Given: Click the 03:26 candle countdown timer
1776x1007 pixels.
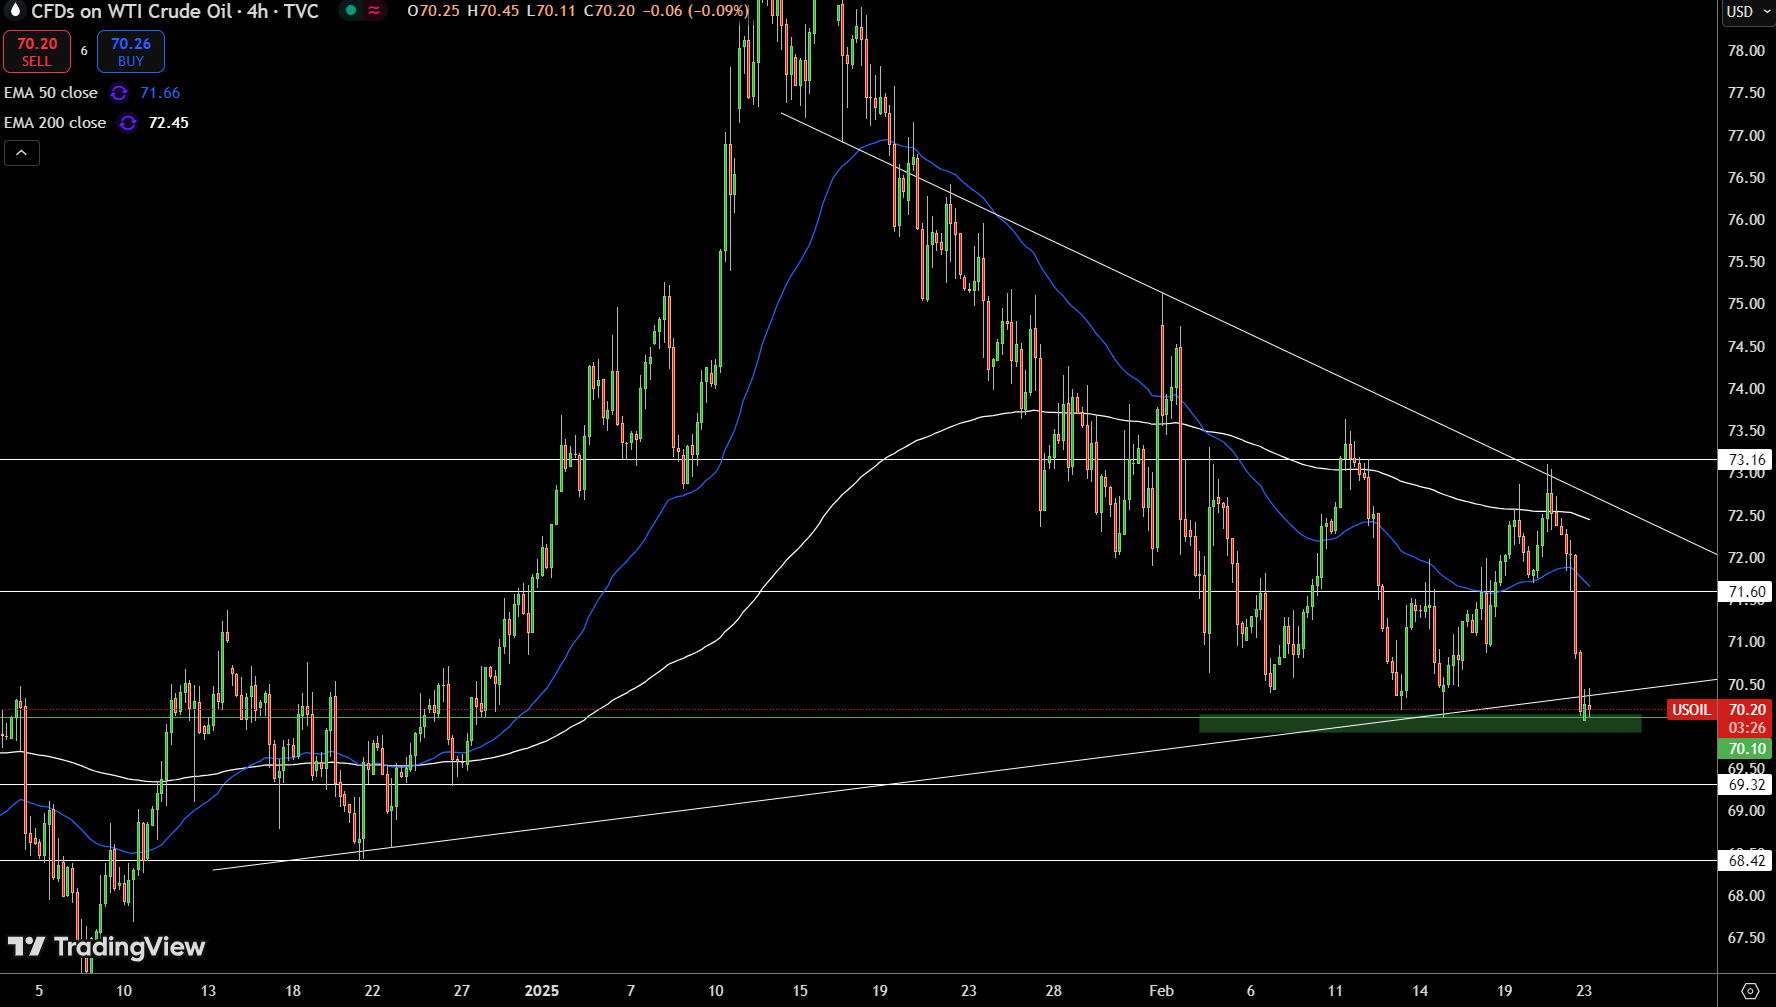Looking at the screenshot, I should pos(1746,728).
